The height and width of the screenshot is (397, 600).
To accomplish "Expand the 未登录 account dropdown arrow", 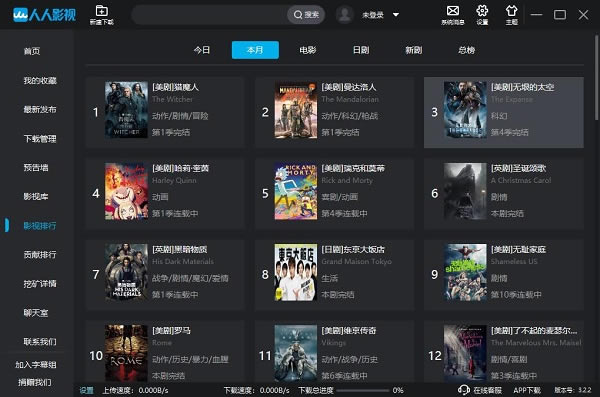I will [x=396, y=15].
